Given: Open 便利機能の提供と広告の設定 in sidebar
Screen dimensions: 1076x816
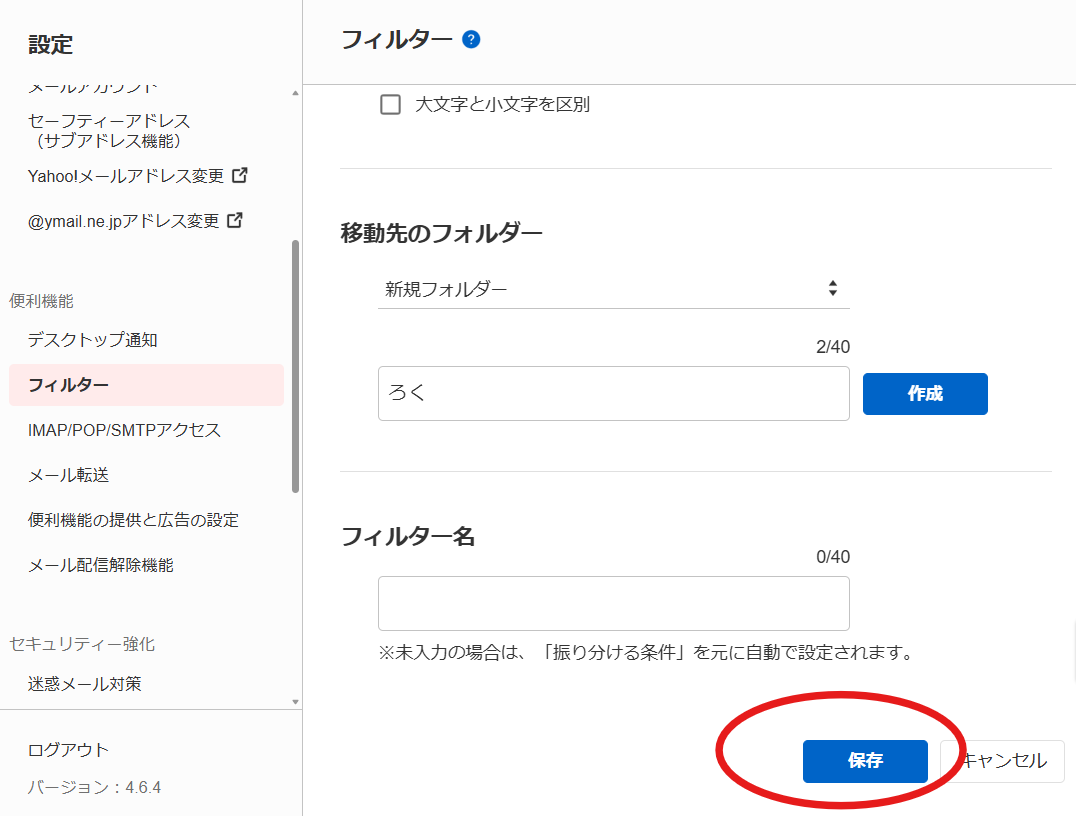Looking at the screenshot, I should (x=133, y=520).
